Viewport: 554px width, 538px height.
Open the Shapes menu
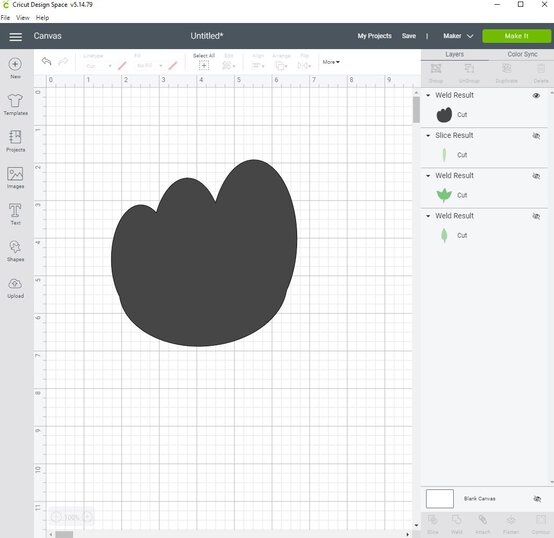click(15, 251)
